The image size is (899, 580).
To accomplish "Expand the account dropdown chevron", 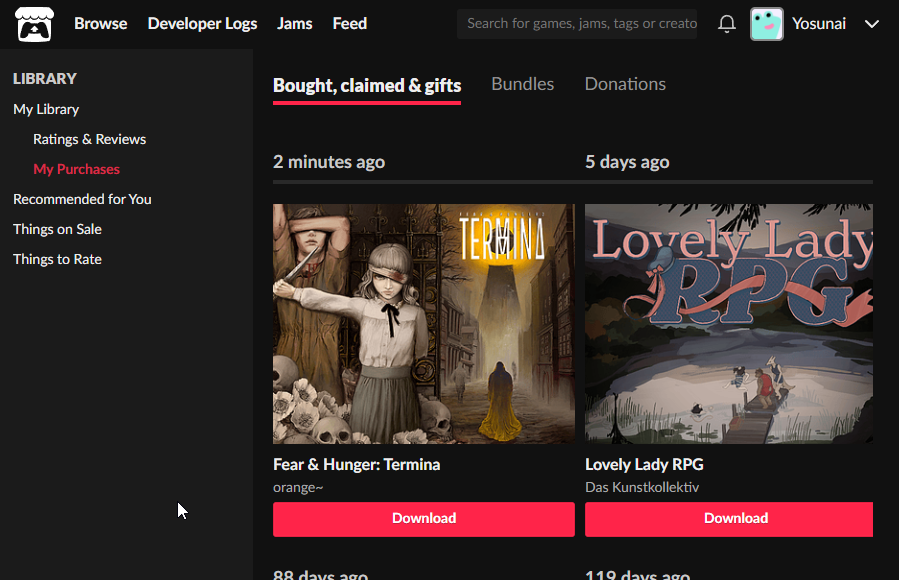I will 871,24.
